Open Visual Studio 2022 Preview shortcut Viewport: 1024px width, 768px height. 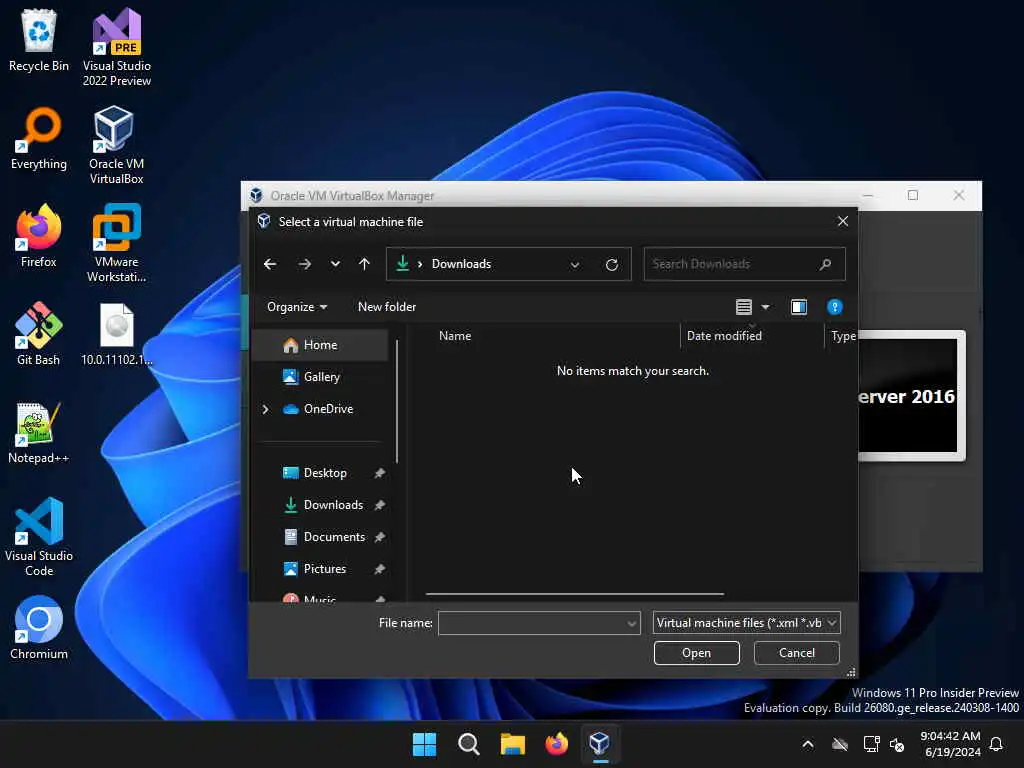(x=117, y=47)
